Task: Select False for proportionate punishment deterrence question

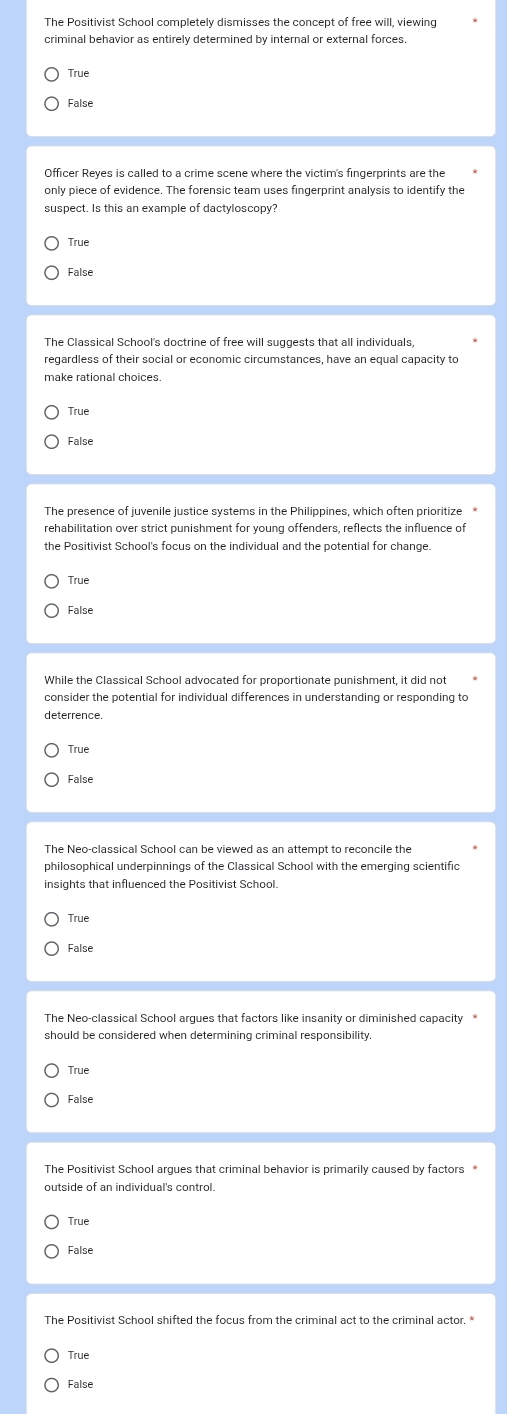Action: tap(52, 780)
